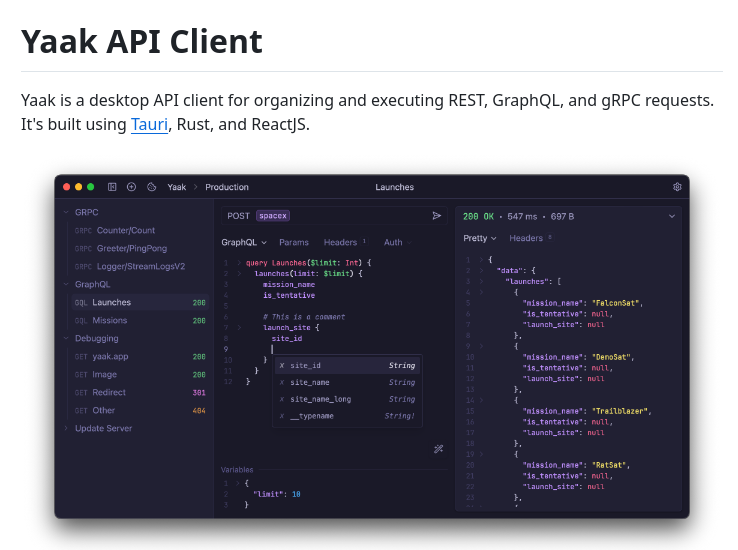Open the GraphQL body type dropdown

244,242
